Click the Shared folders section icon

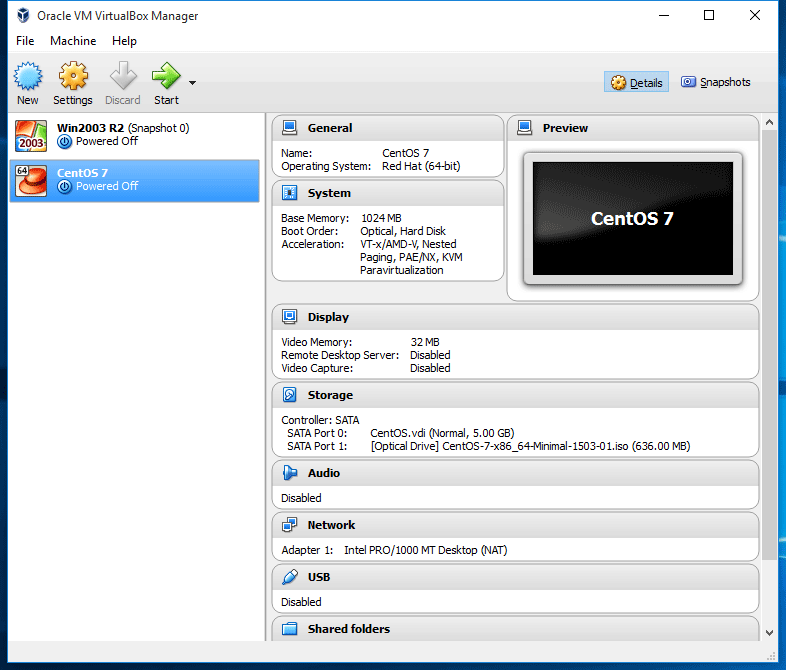[290, 629]
